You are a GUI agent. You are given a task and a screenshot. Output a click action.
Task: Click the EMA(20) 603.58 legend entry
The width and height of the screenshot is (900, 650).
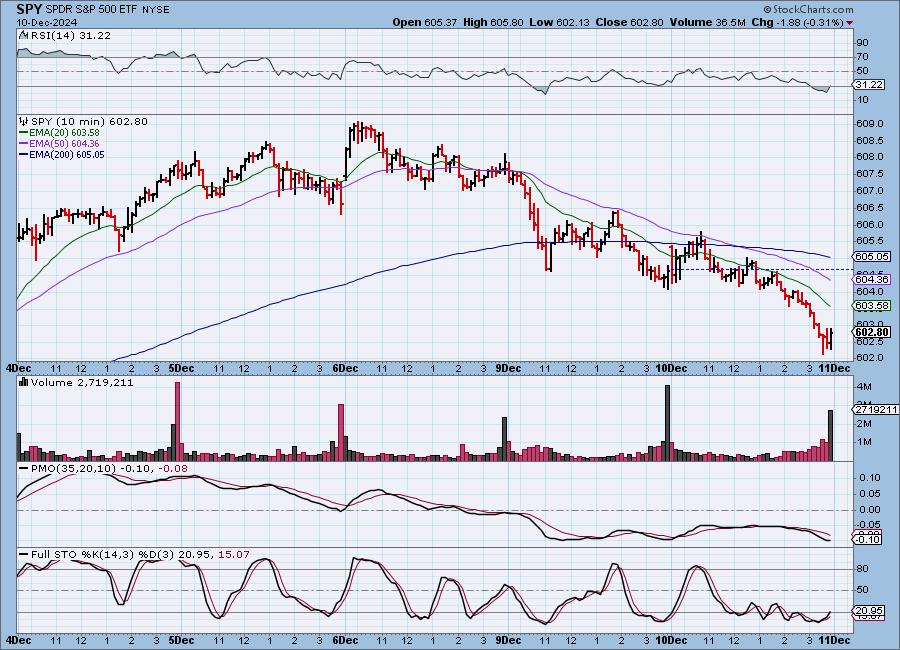[64, 133]
